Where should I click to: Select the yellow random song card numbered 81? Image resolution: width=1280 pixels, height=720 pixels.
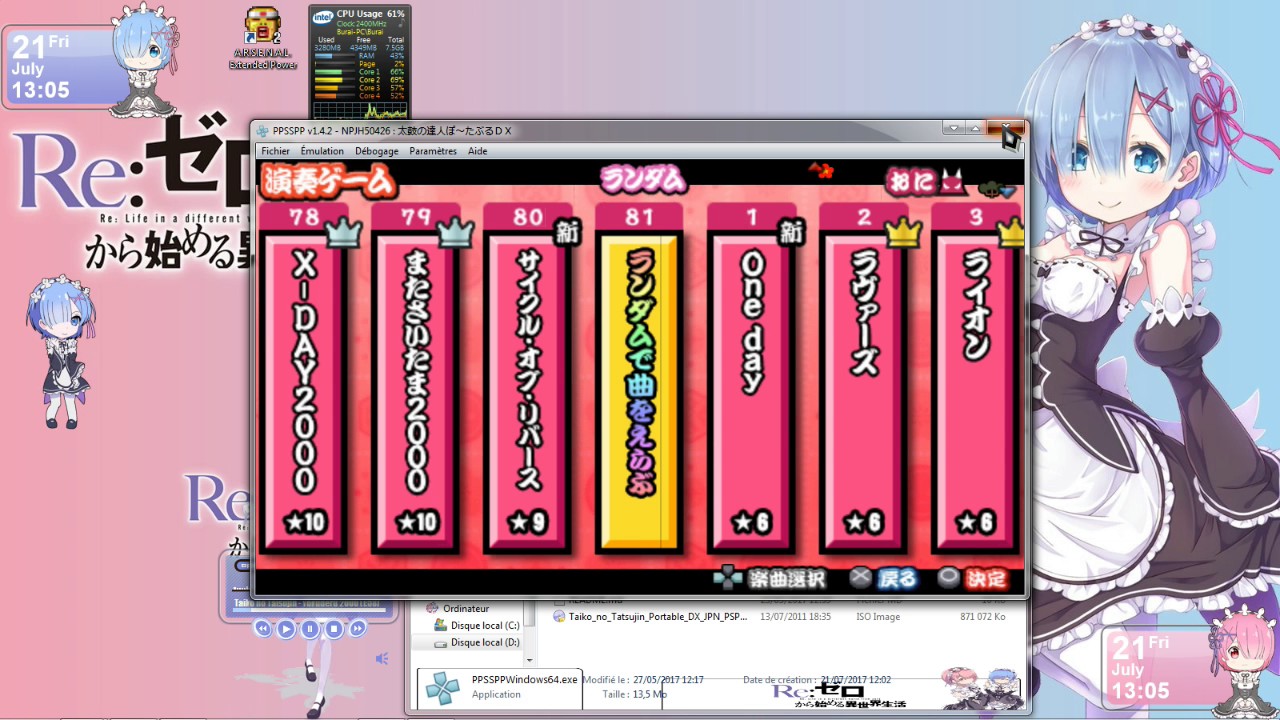640,380
